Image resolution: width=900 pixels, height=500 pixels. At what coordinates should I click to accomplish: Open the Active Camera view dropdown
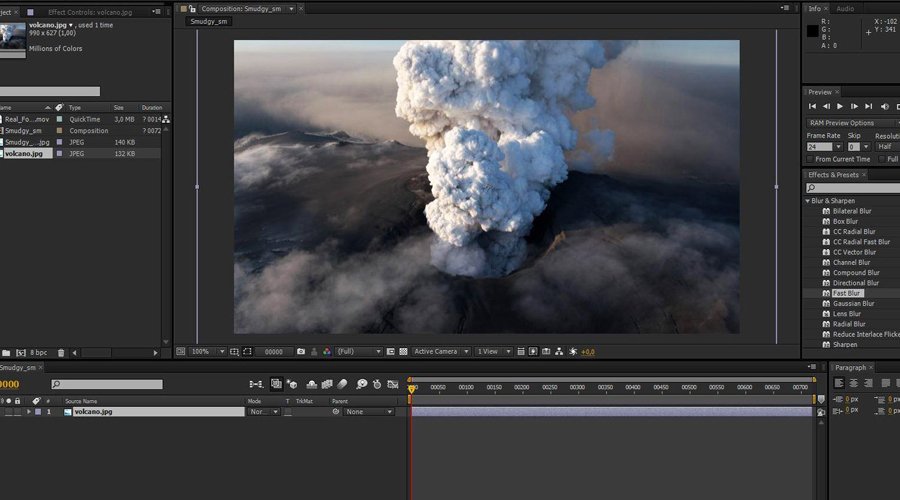coord(441,351)
